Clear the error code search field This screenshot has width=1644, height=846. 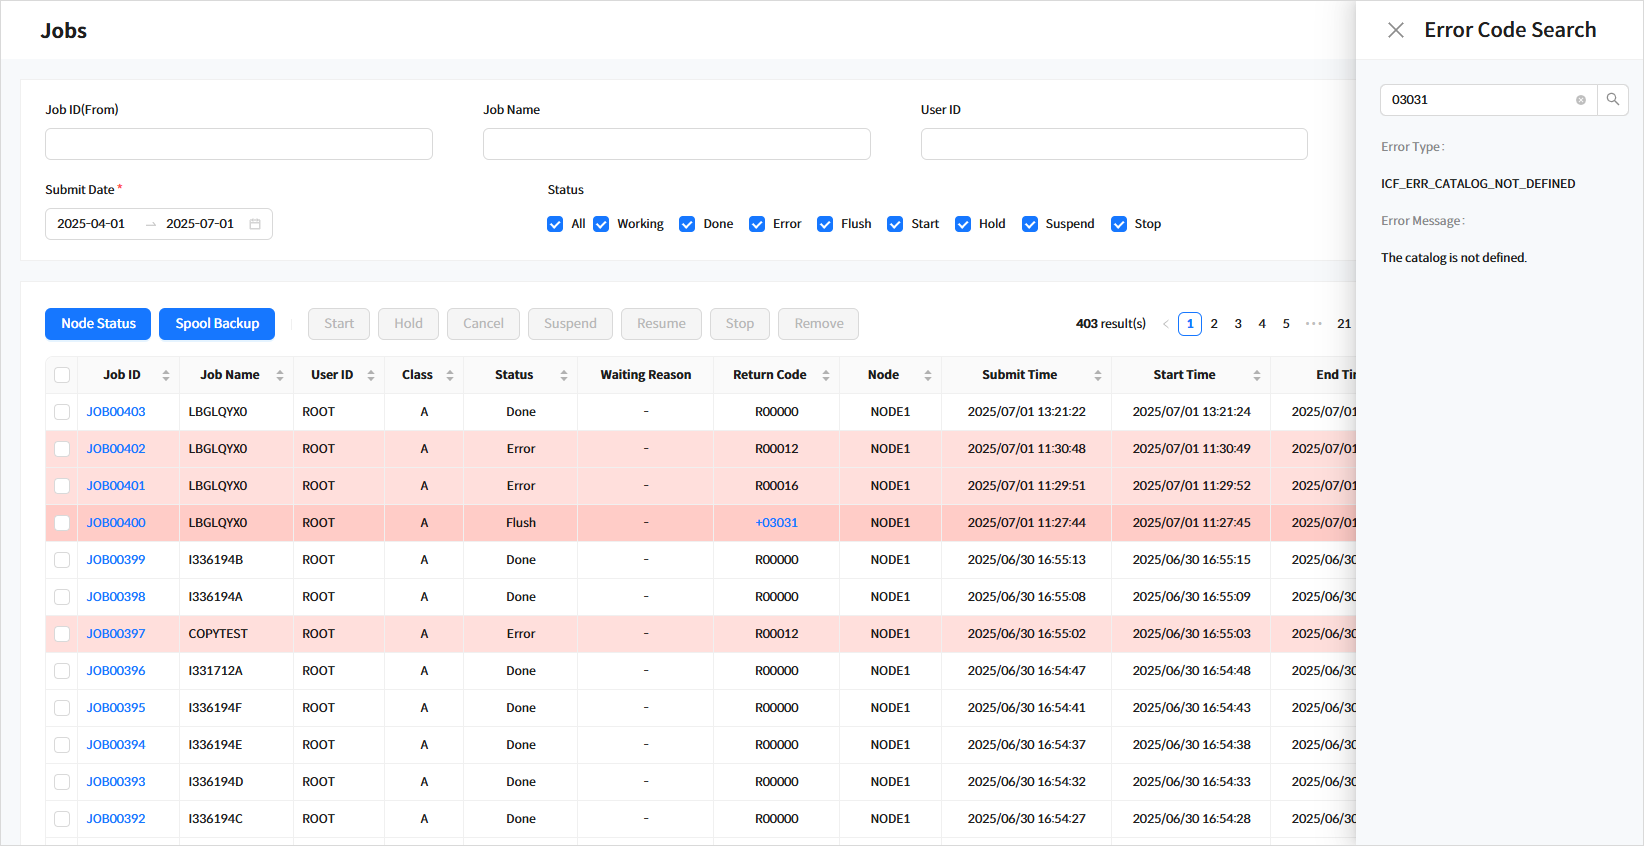click(x=1580, y=100)
